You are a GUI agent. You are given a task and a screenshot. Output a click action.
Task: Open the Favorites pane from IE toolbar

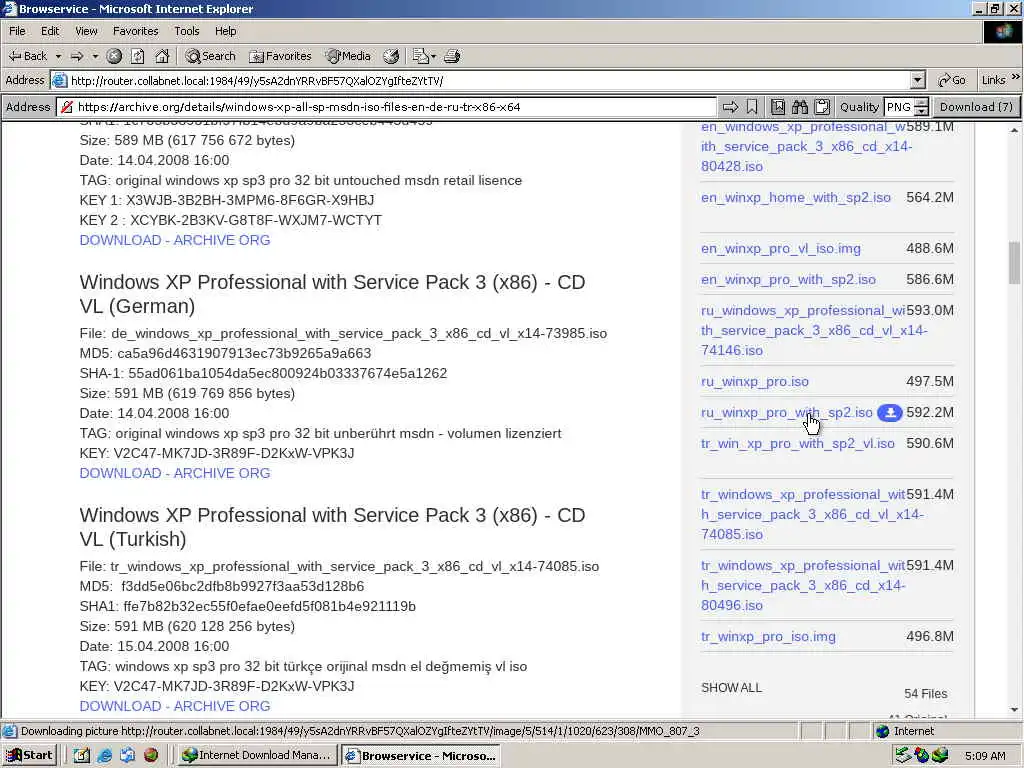point(281,56)
